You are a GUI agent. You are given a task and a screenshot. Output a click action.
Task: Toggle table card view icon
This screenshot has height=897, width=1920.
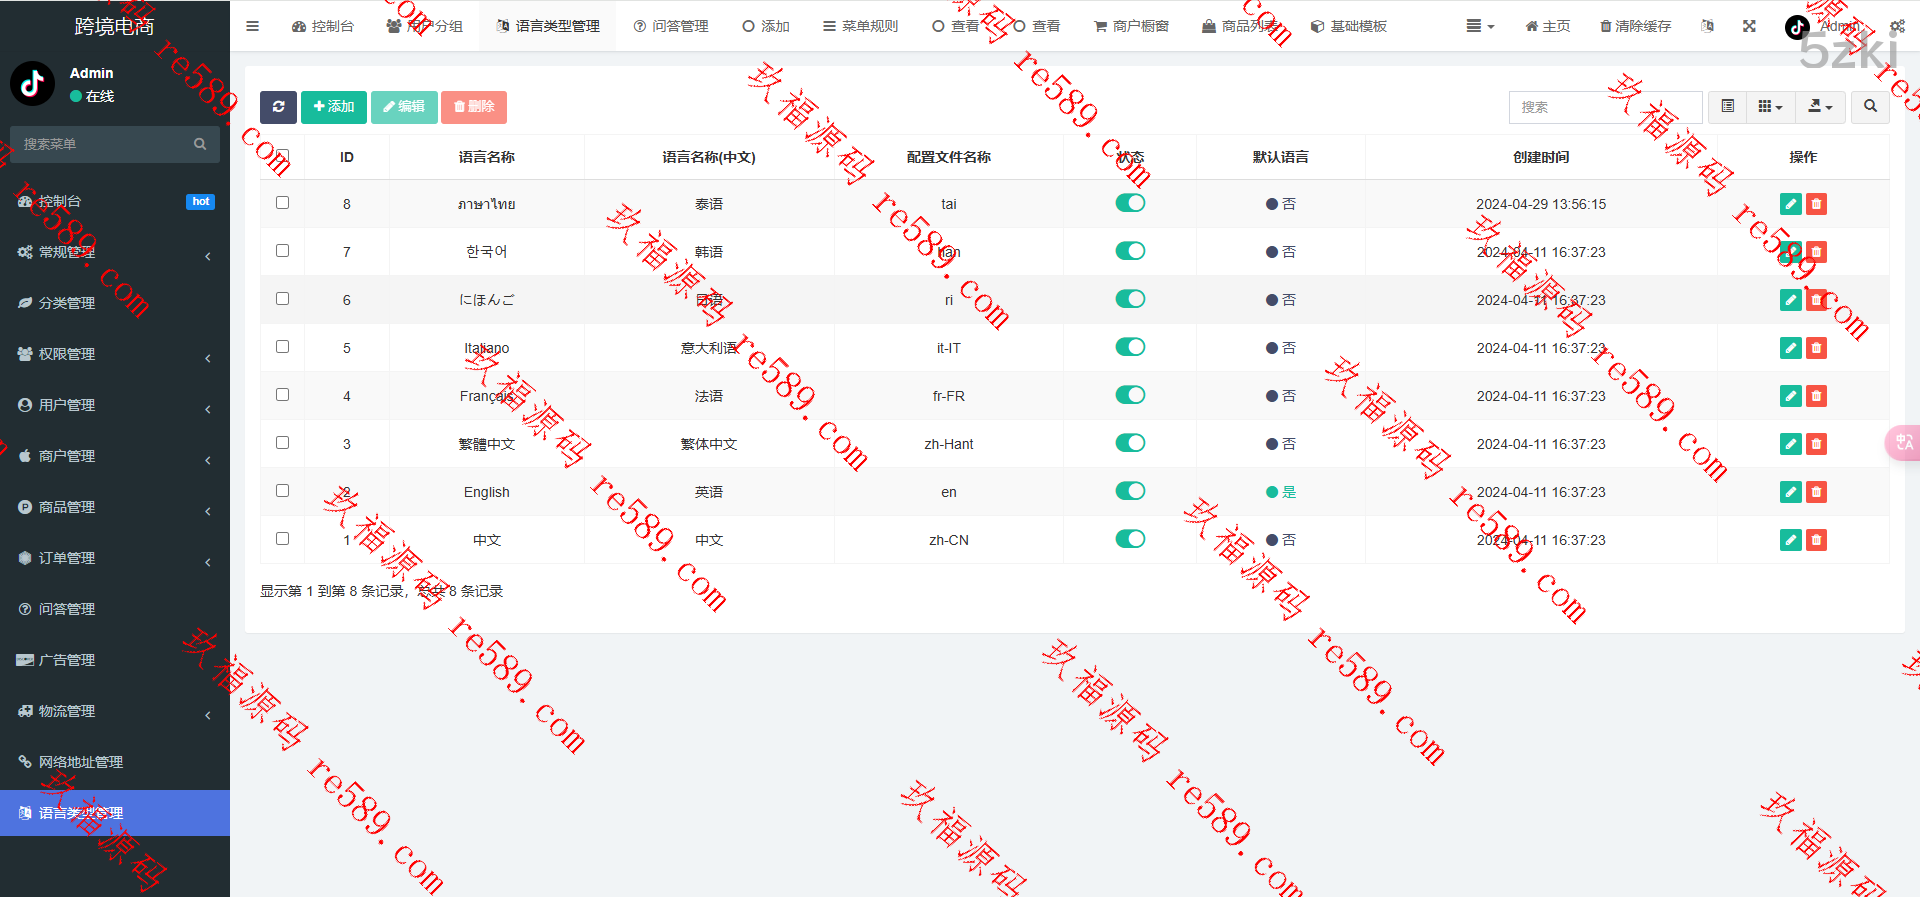click(x=1727, y=106)
